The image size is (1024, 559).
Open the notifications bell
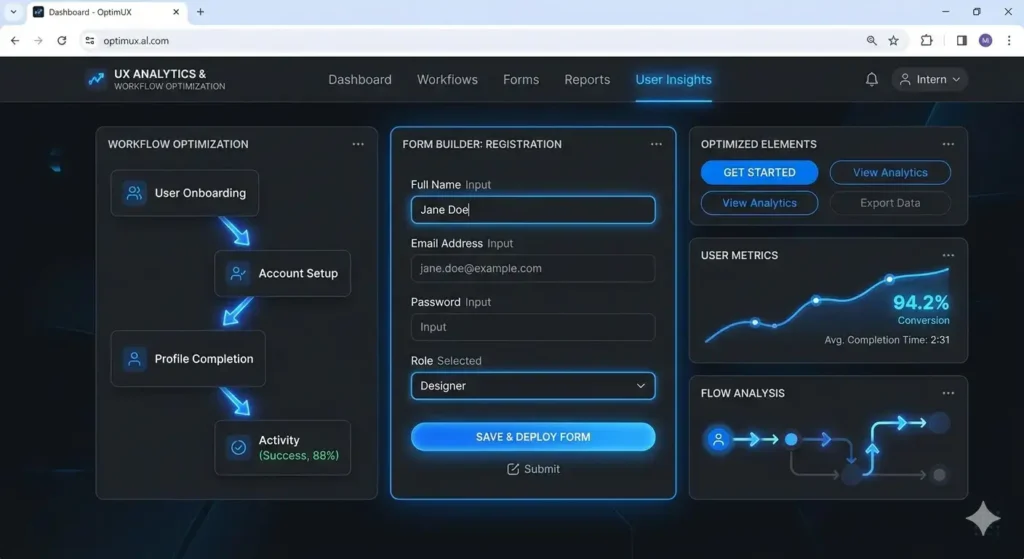tap(871, 80)
